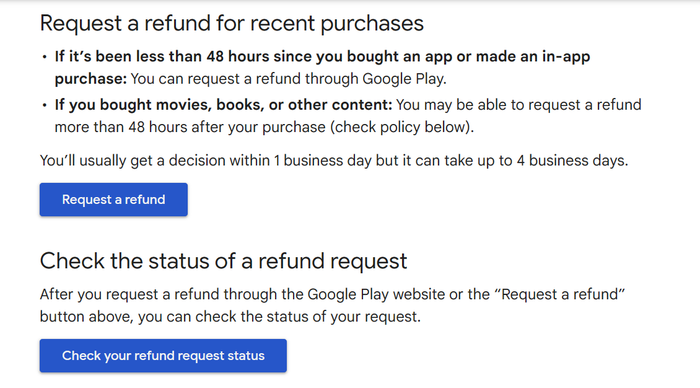Click the first bullet point marker

[x=44, y=57]
